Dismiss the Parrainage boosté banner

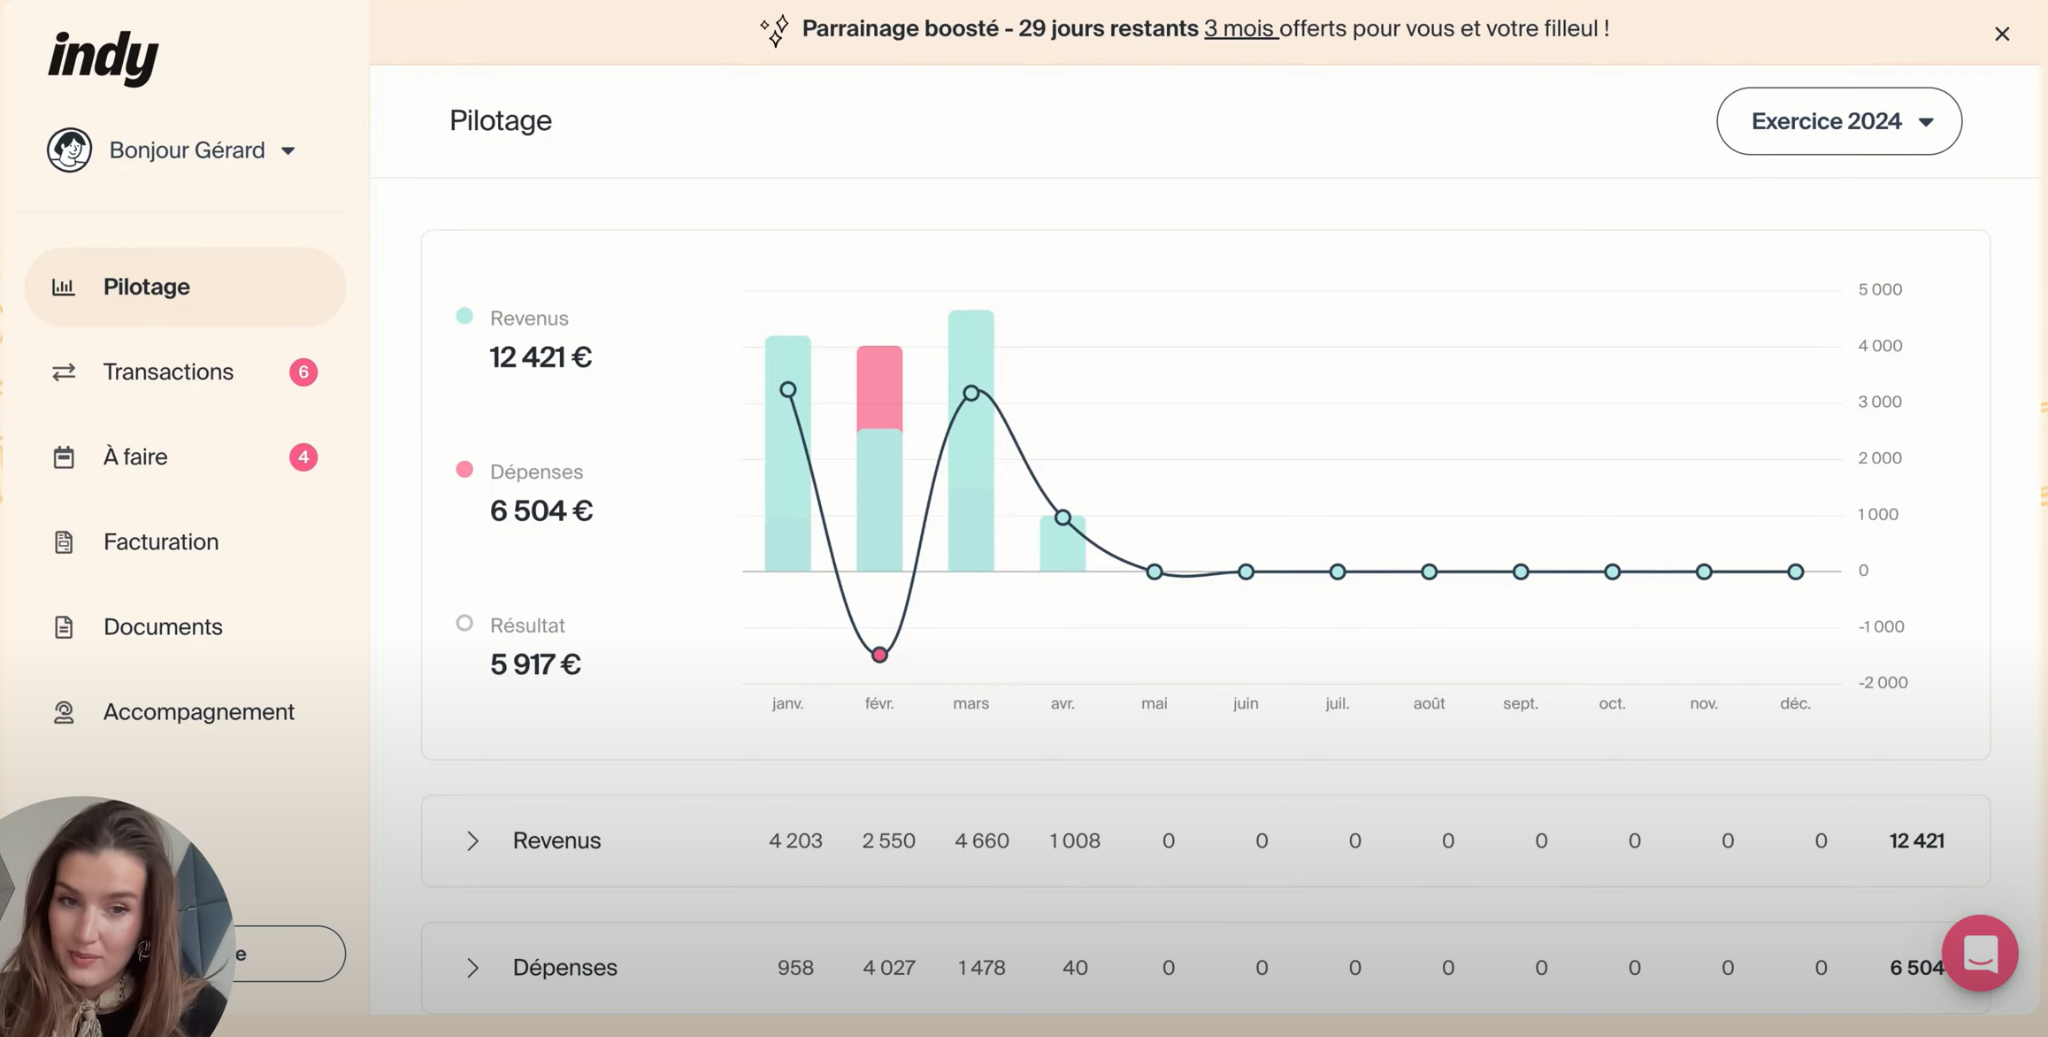coord(2001,34)
